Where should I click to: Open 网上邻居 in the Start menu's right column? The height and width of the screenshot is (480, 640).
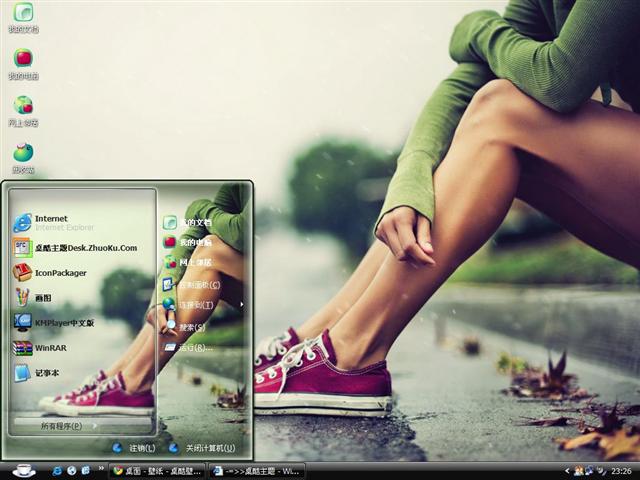click(187, 262)
